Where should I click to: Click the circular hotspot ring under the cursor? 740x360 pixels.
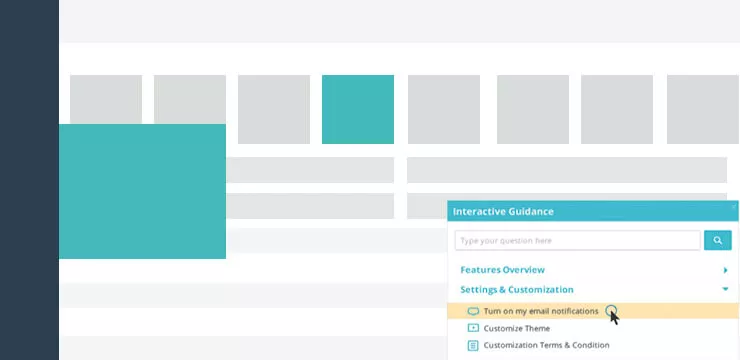(611, 310)
